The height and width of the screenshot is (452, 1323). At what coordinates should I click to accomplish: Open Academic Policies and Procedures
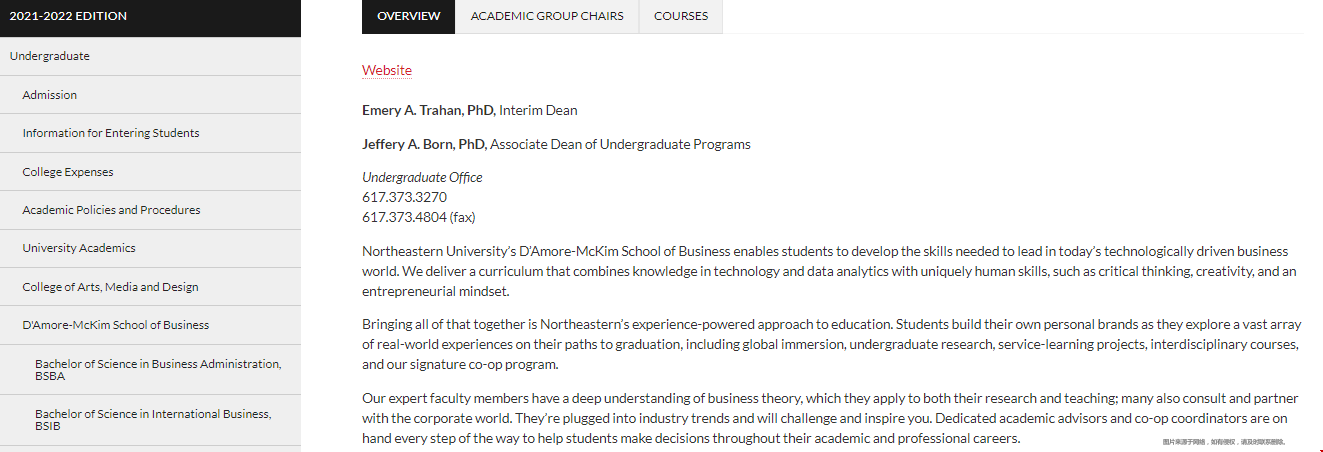pos(150,210)
